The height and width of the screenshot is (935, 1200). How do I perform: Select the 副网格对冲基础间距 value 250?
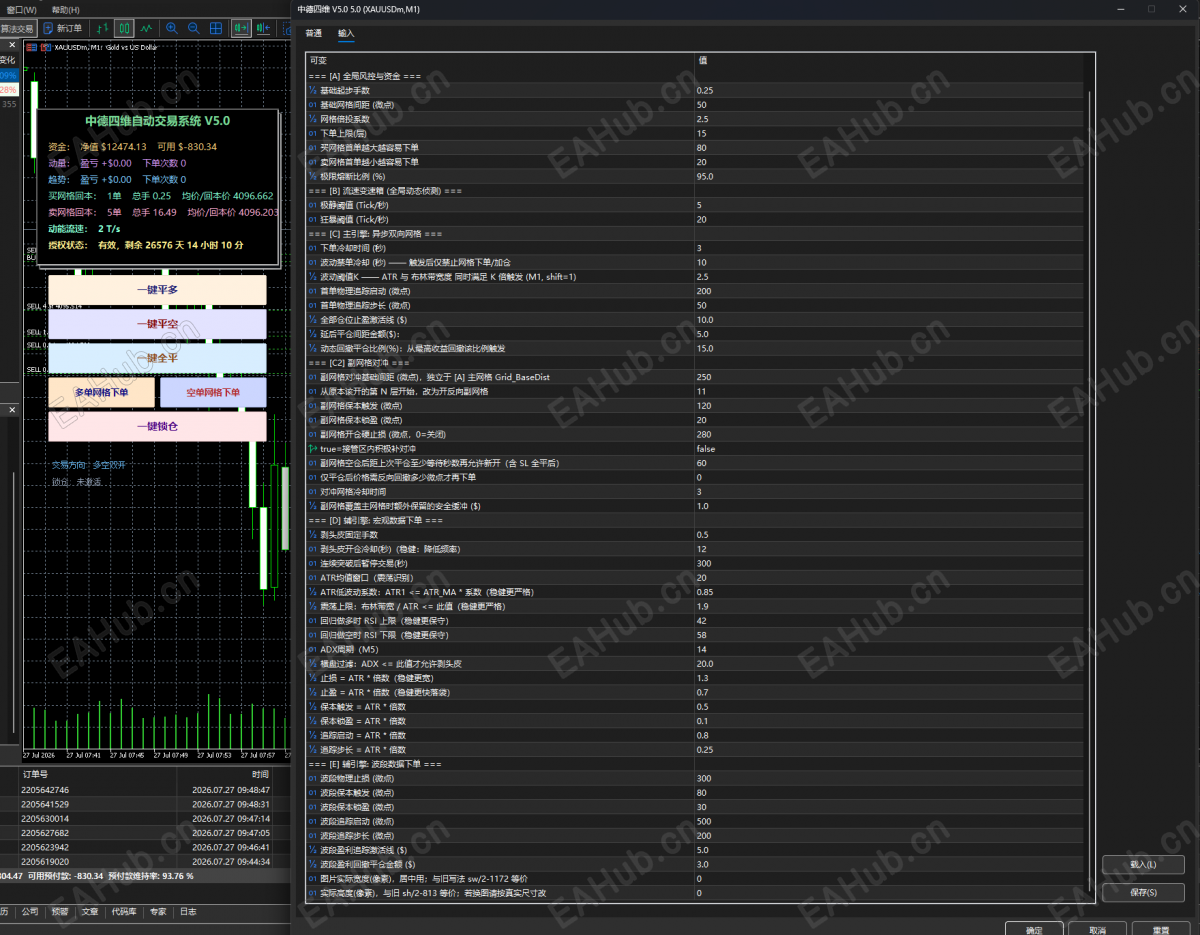[888, 377]
